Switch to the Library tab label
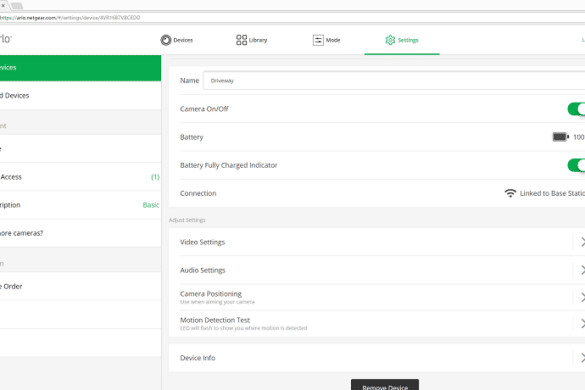 coord(258,40)
